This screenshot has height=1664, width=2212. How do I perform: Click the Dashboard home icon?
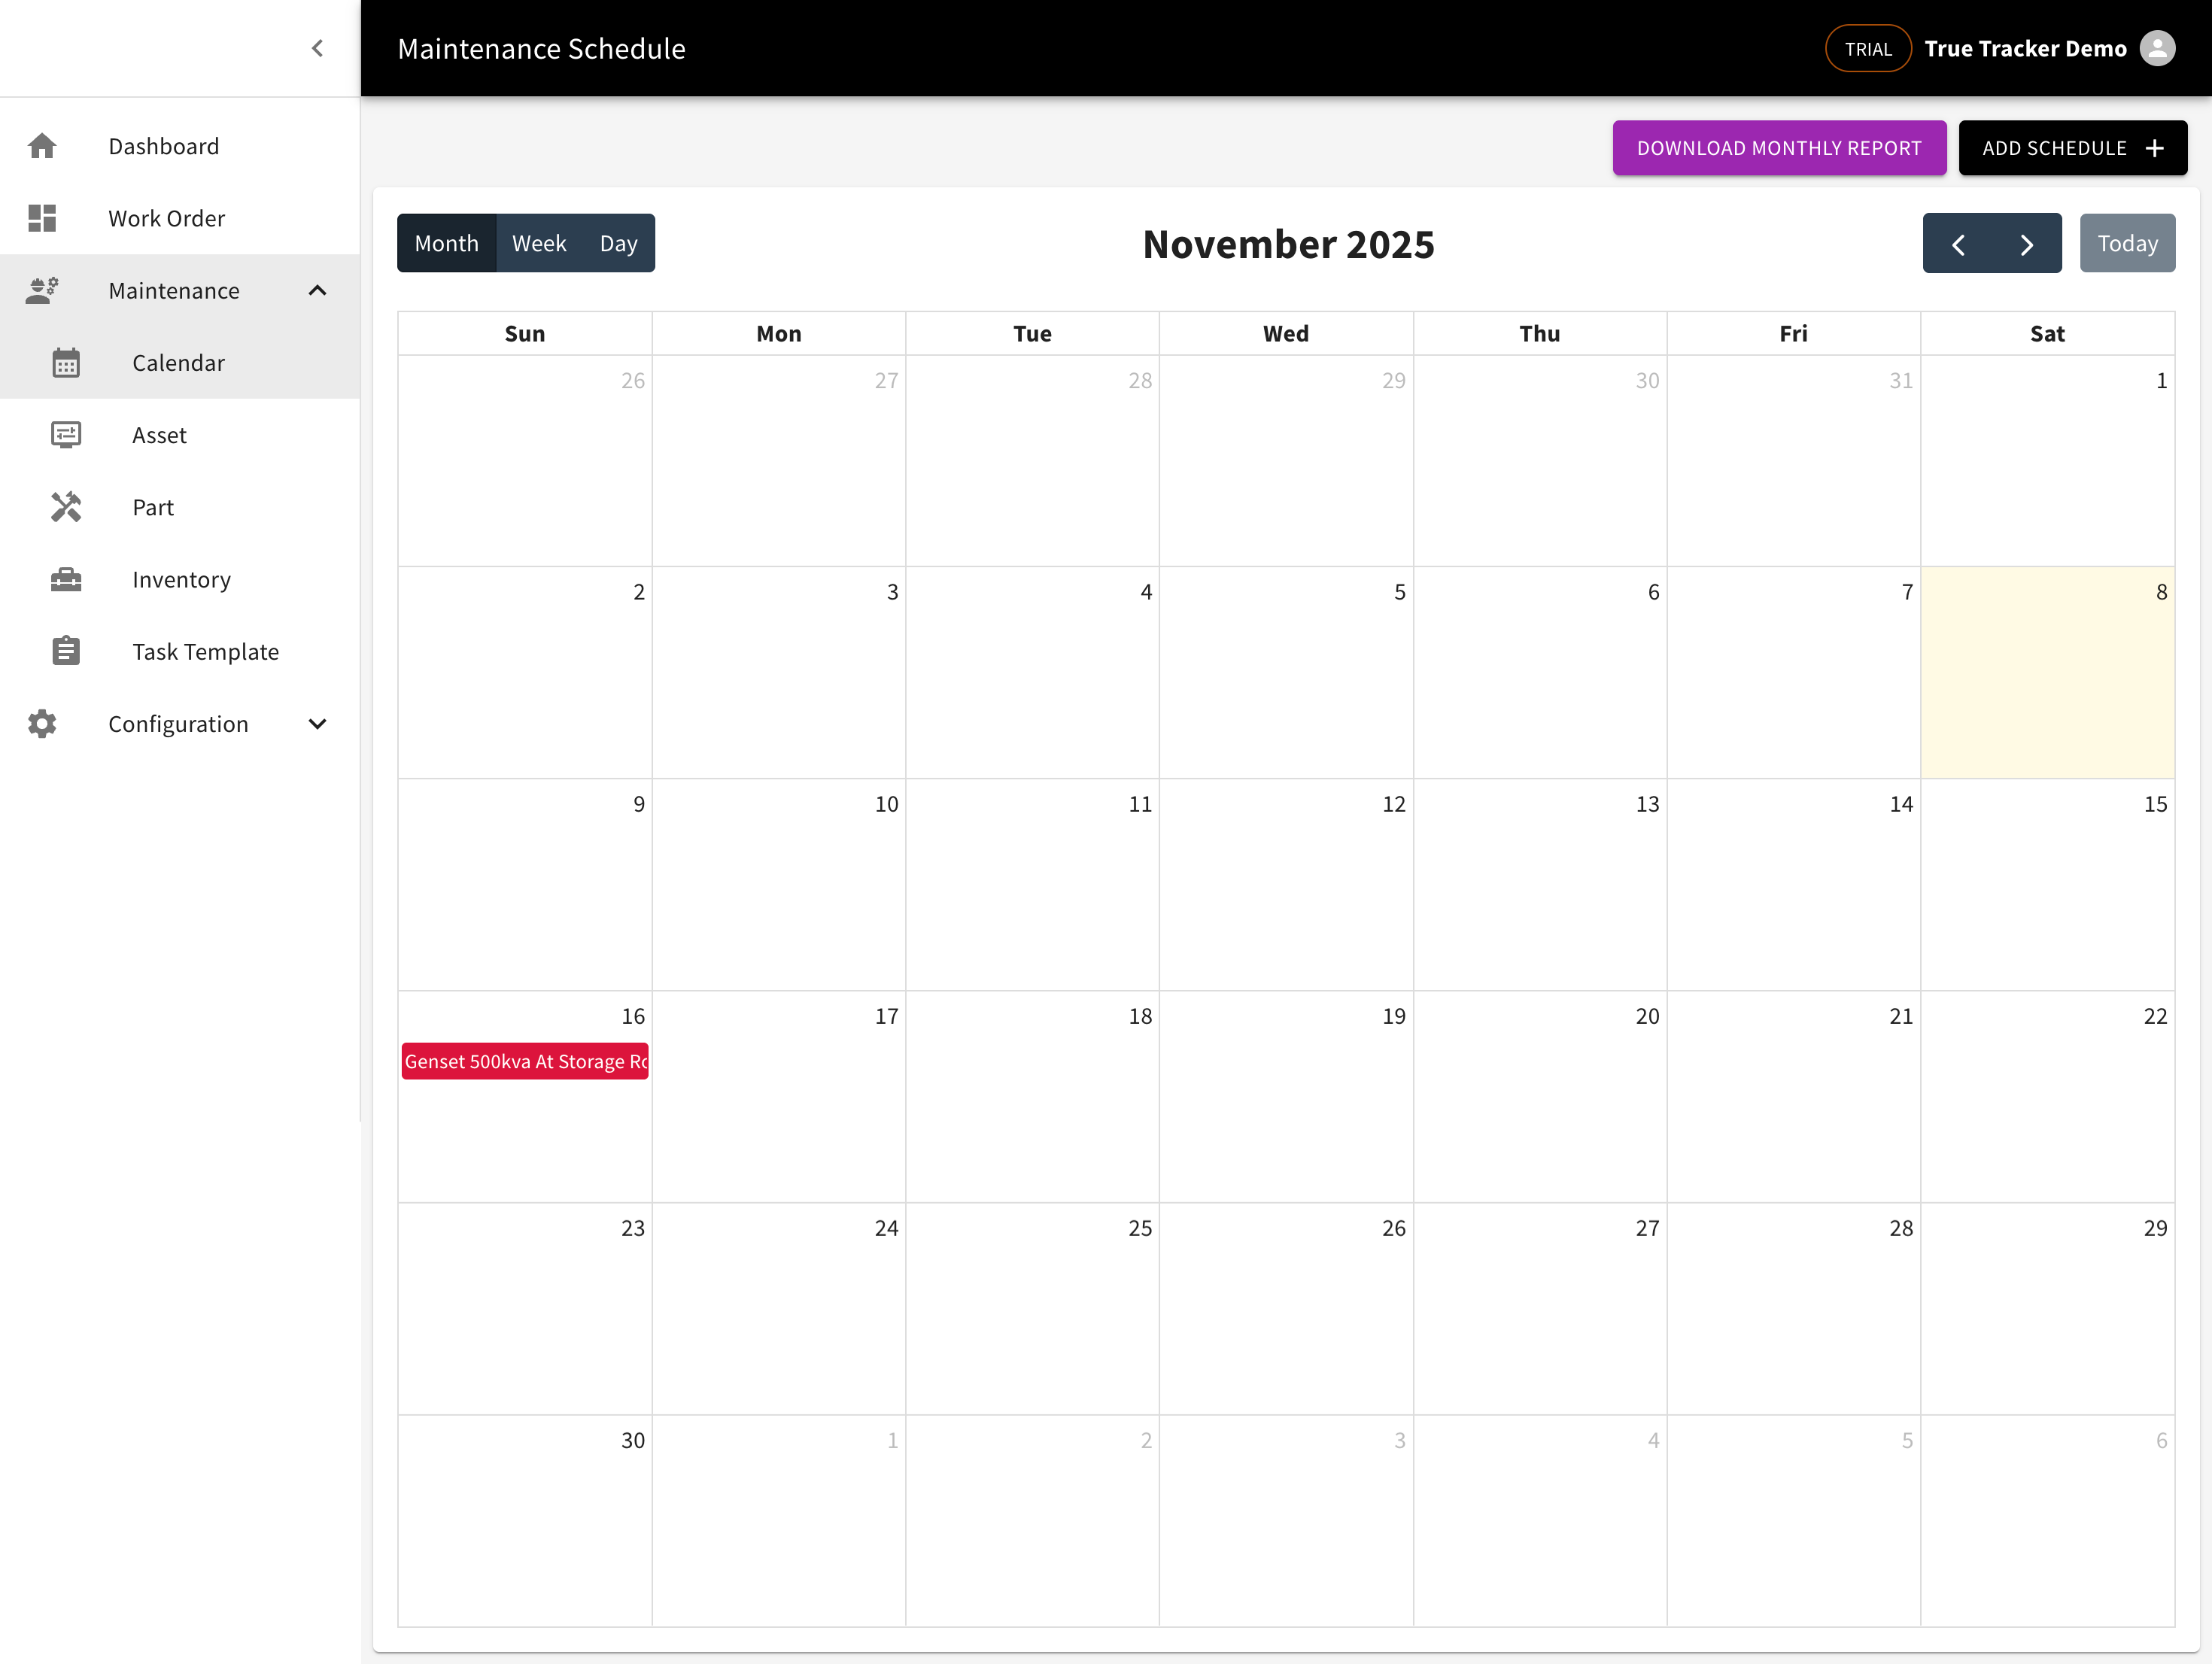click(x=43, y=146)
